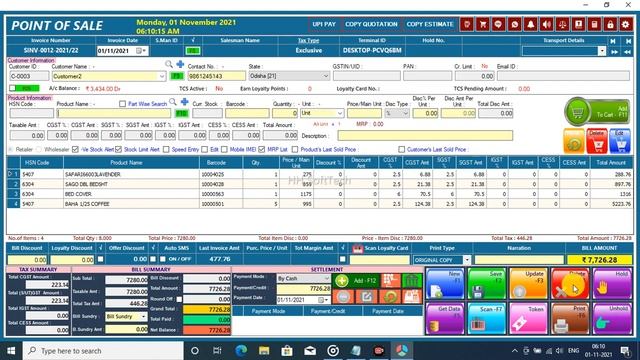Click the New F1 button
The height and width of the screenshot is (360, 640).
[x=445, y=284]
